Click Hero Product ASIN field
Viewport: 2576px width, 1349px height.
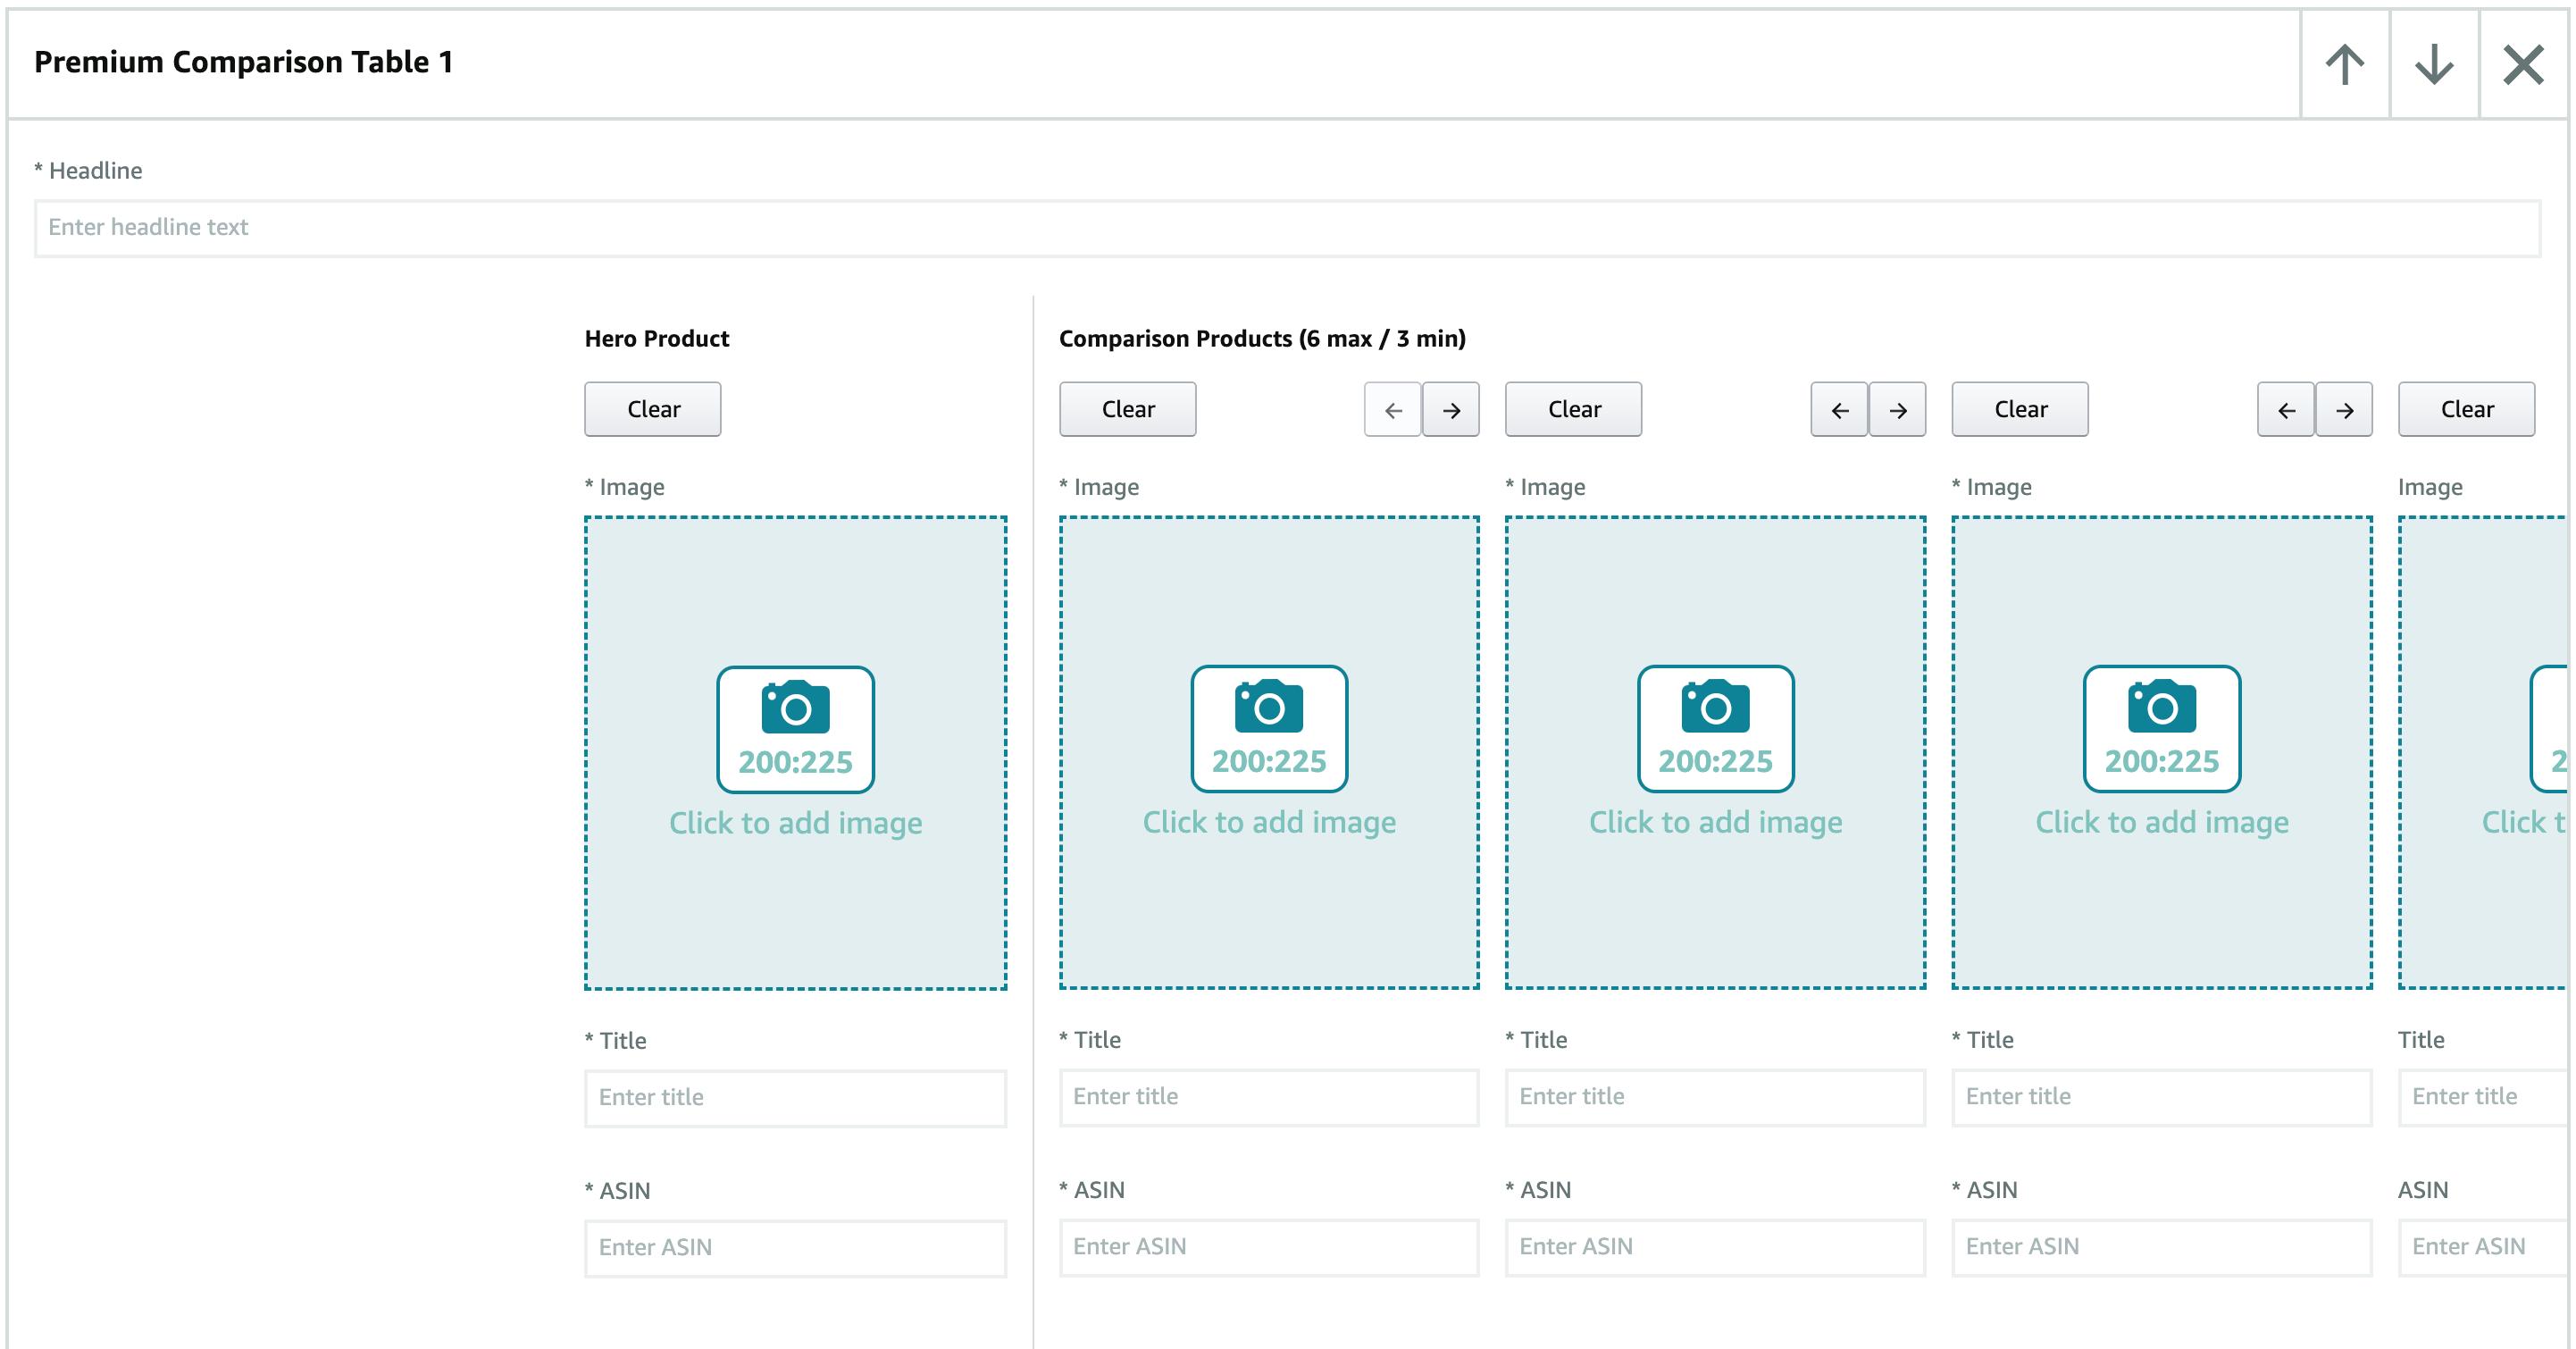tap(795, 1248)
